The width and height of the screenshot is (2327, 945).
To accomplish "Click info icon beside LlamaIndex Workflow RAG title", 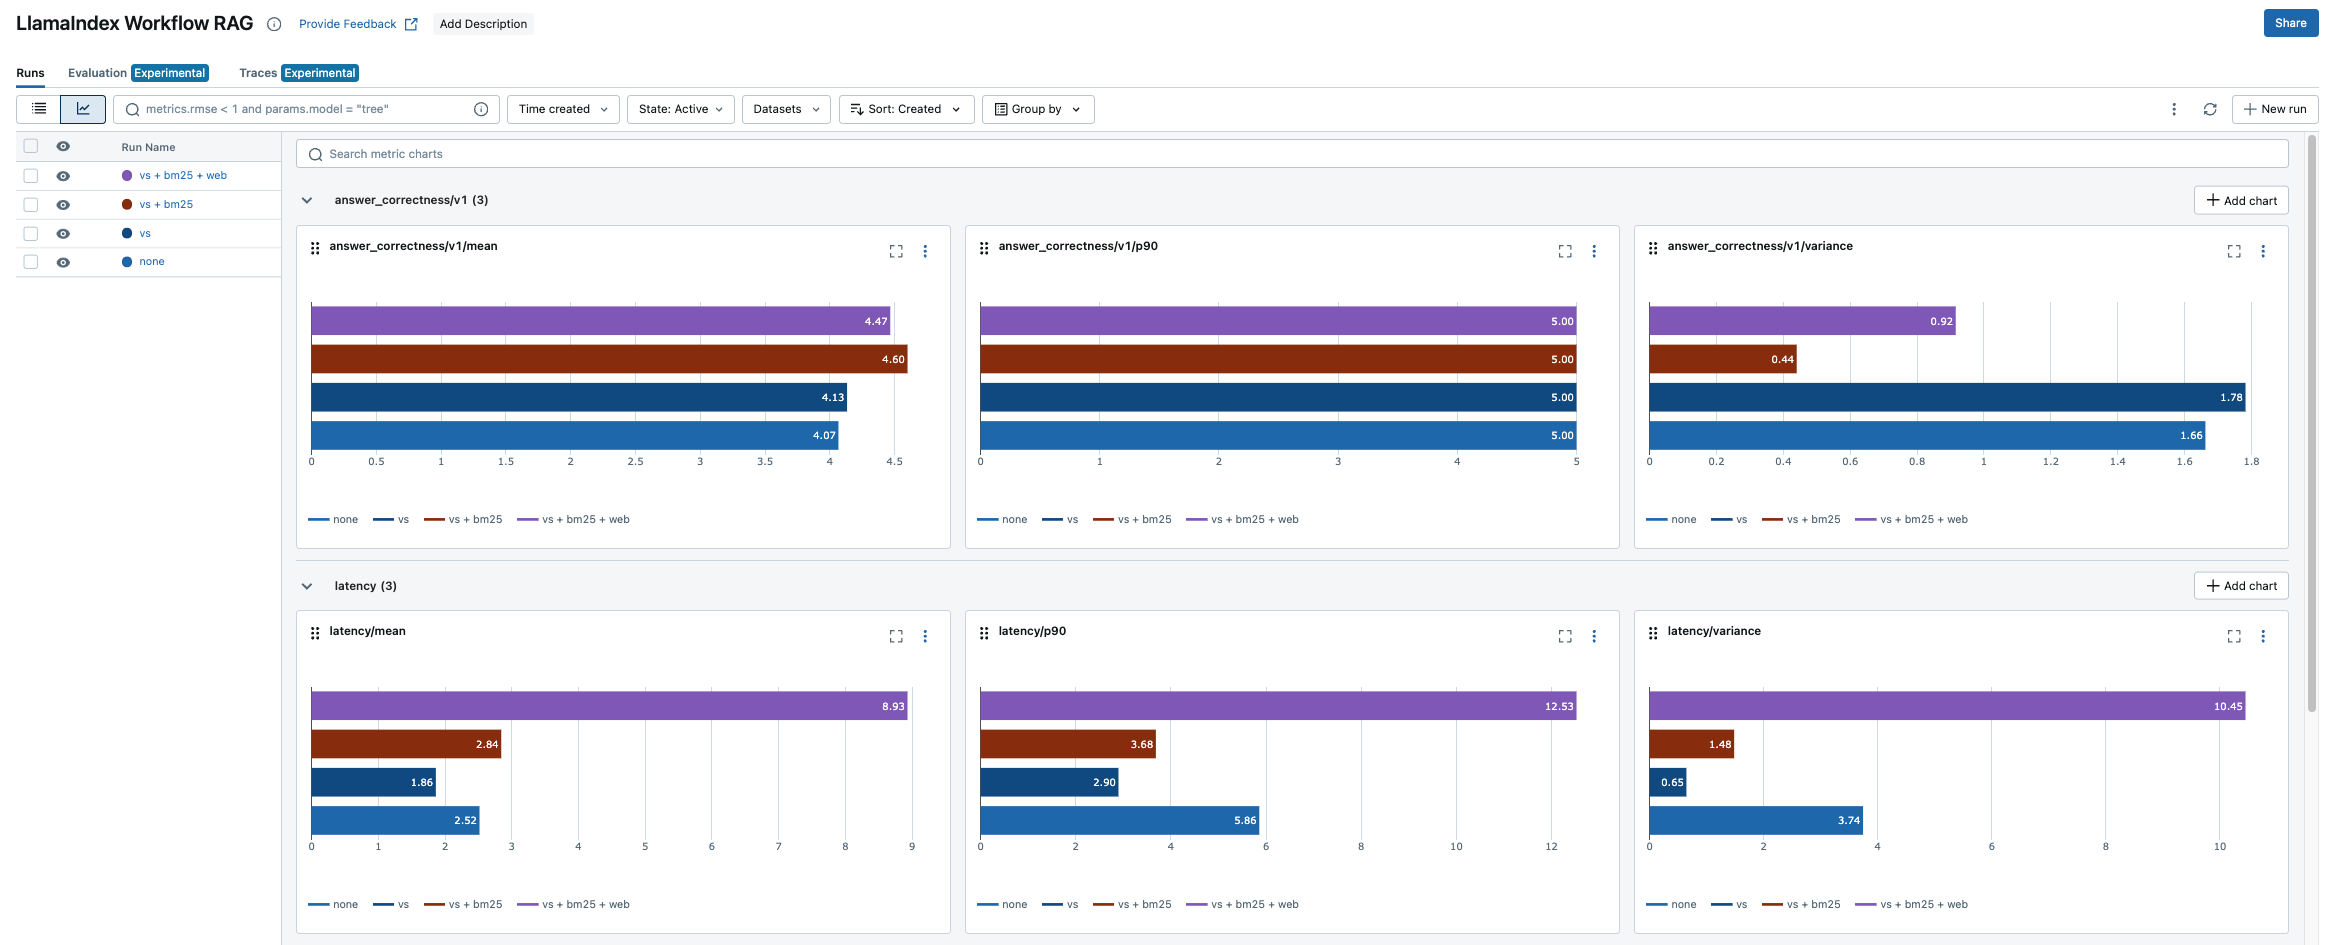I will (274, 24).
